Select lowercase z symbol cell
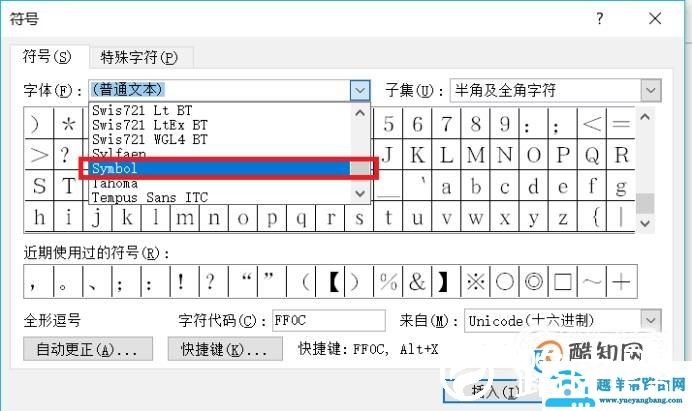 (x=563, y=217)
